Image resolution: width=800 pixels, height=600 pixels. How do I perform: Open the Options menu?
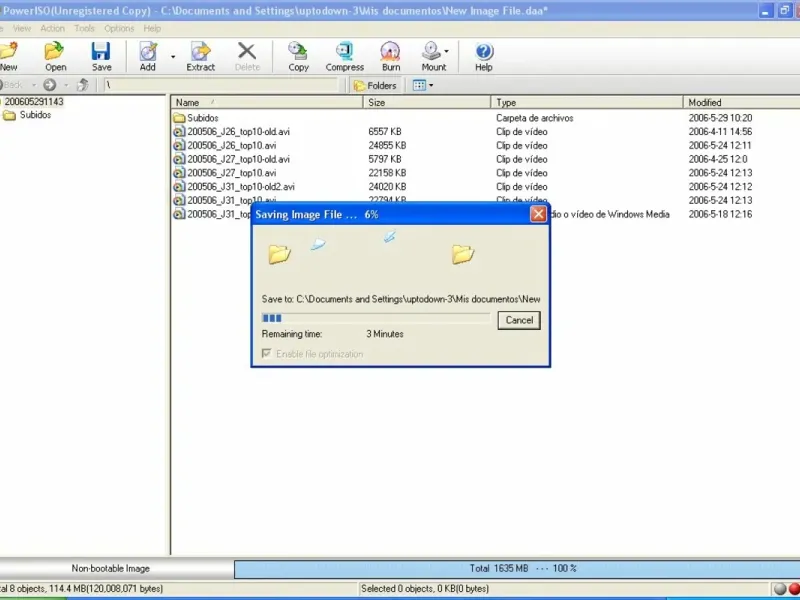click(119, 29)
